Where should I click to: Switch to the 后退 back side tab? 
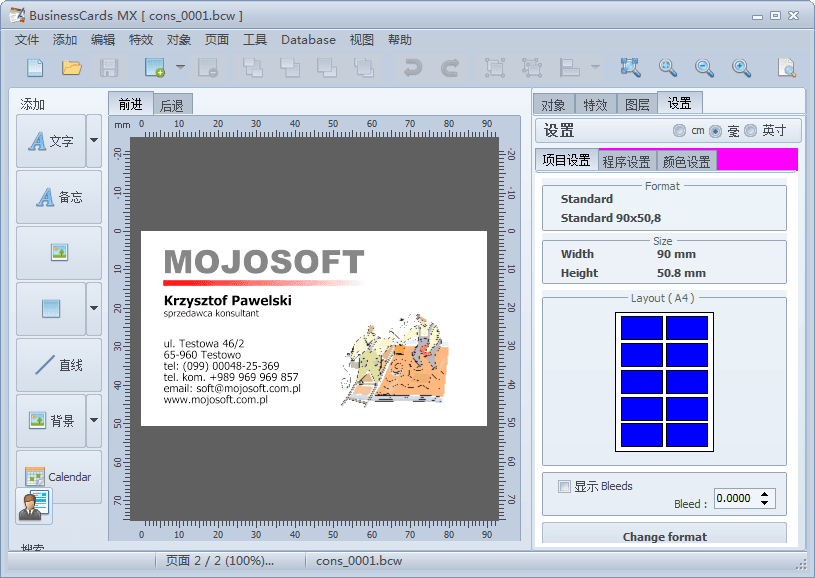coord(173,106)
